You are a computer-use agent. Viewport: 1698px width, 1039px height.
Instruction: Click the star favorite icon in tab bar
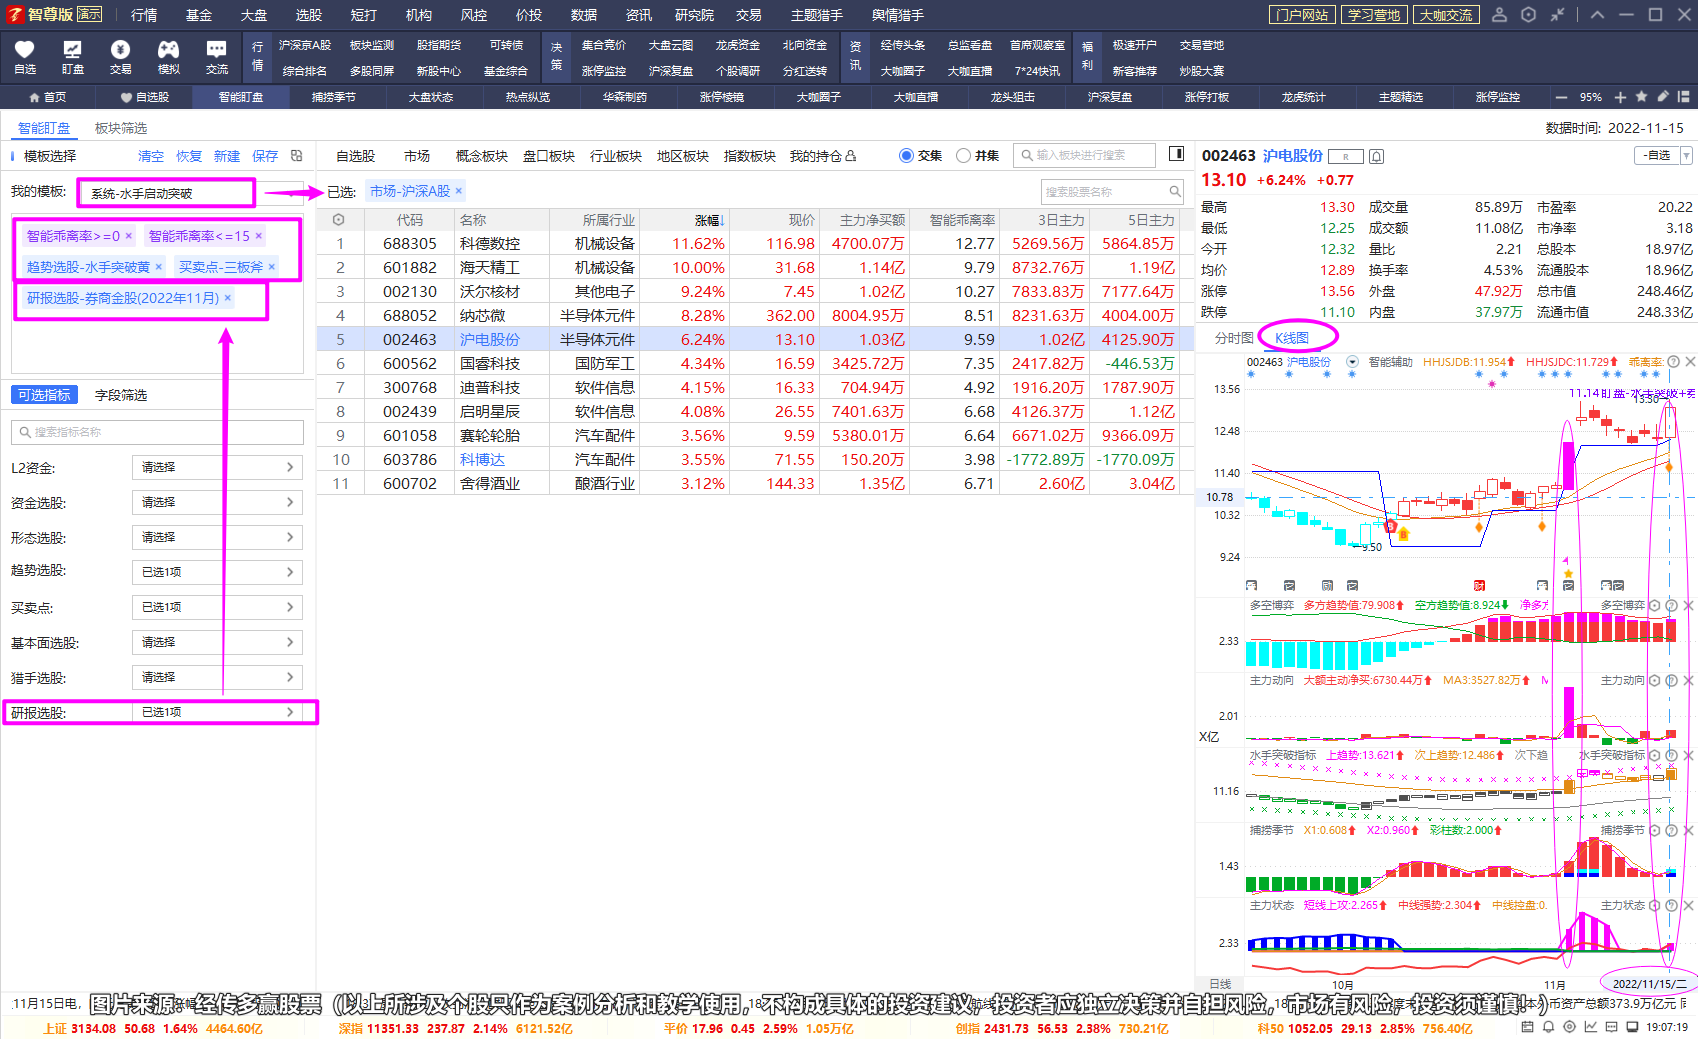[x=1641, y=97]
